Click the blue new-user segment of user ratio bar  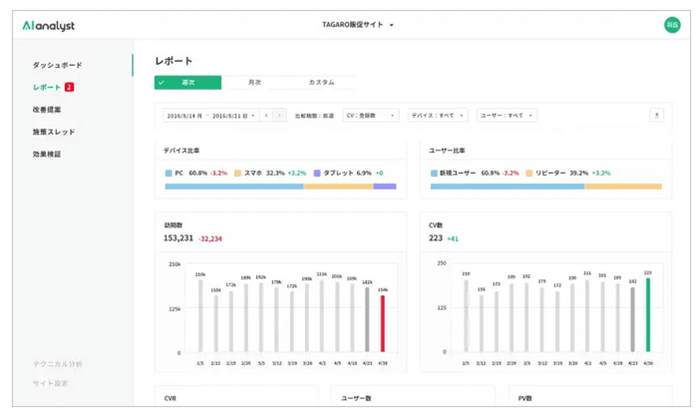tap(508, 186)
